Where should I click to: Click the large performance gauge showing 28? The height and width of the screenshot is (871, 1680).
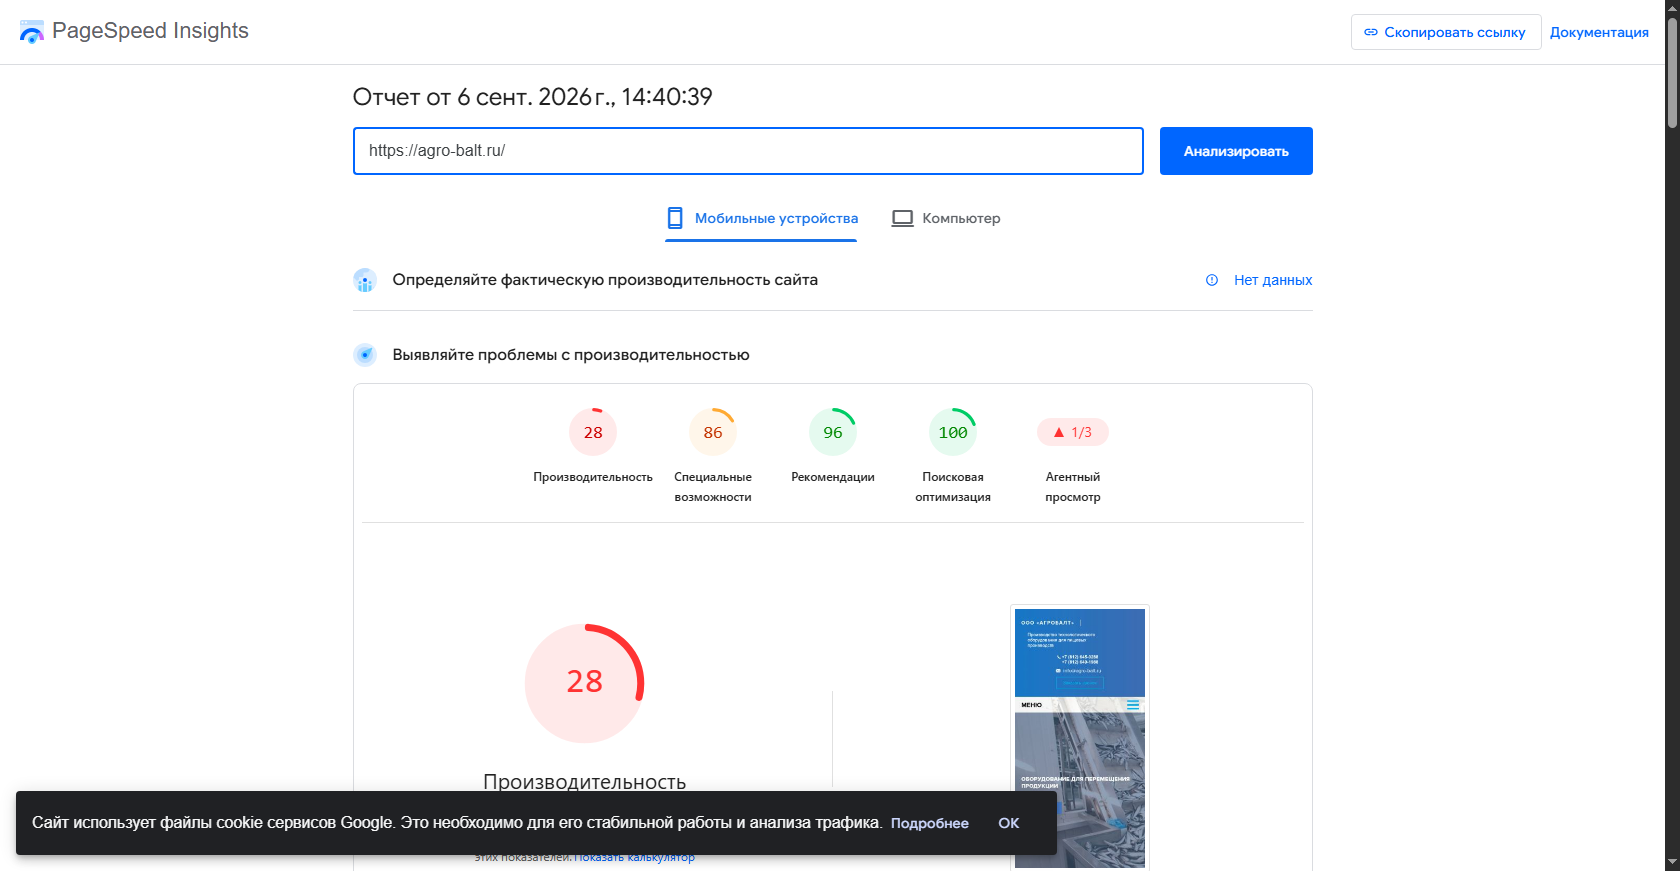pos(585,683)
